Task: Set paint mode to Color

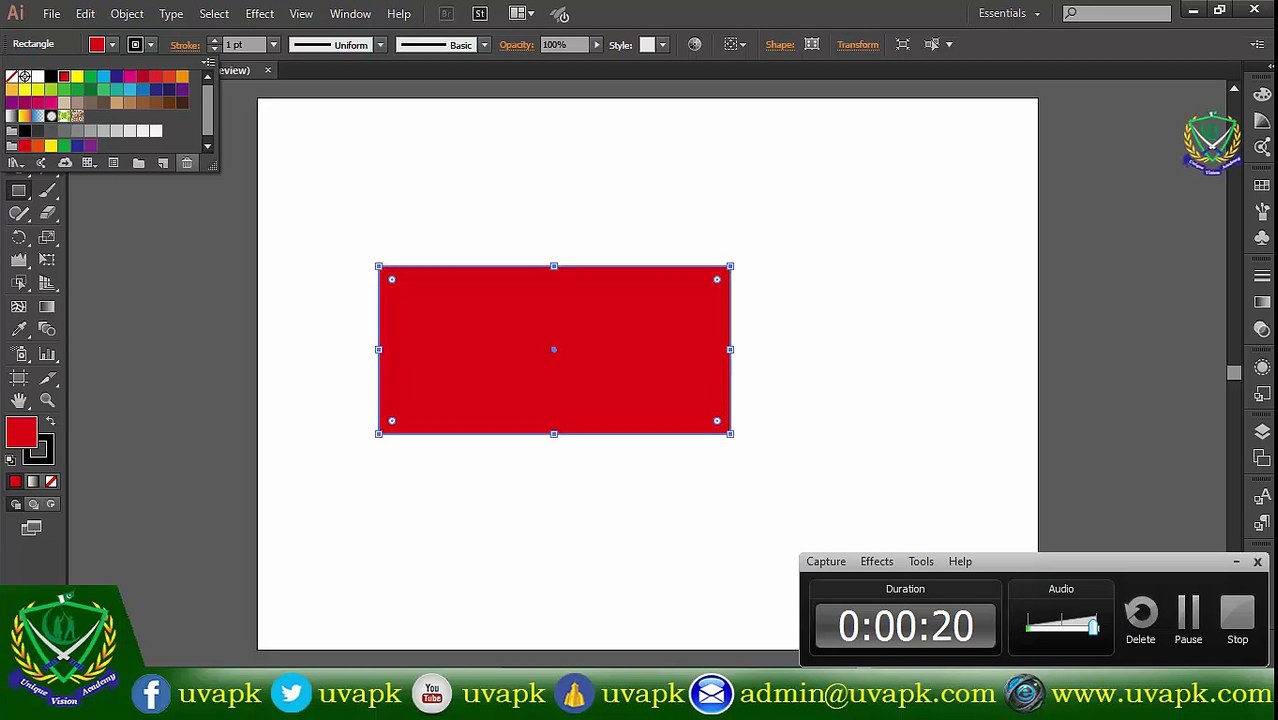Action: (15, 482)
